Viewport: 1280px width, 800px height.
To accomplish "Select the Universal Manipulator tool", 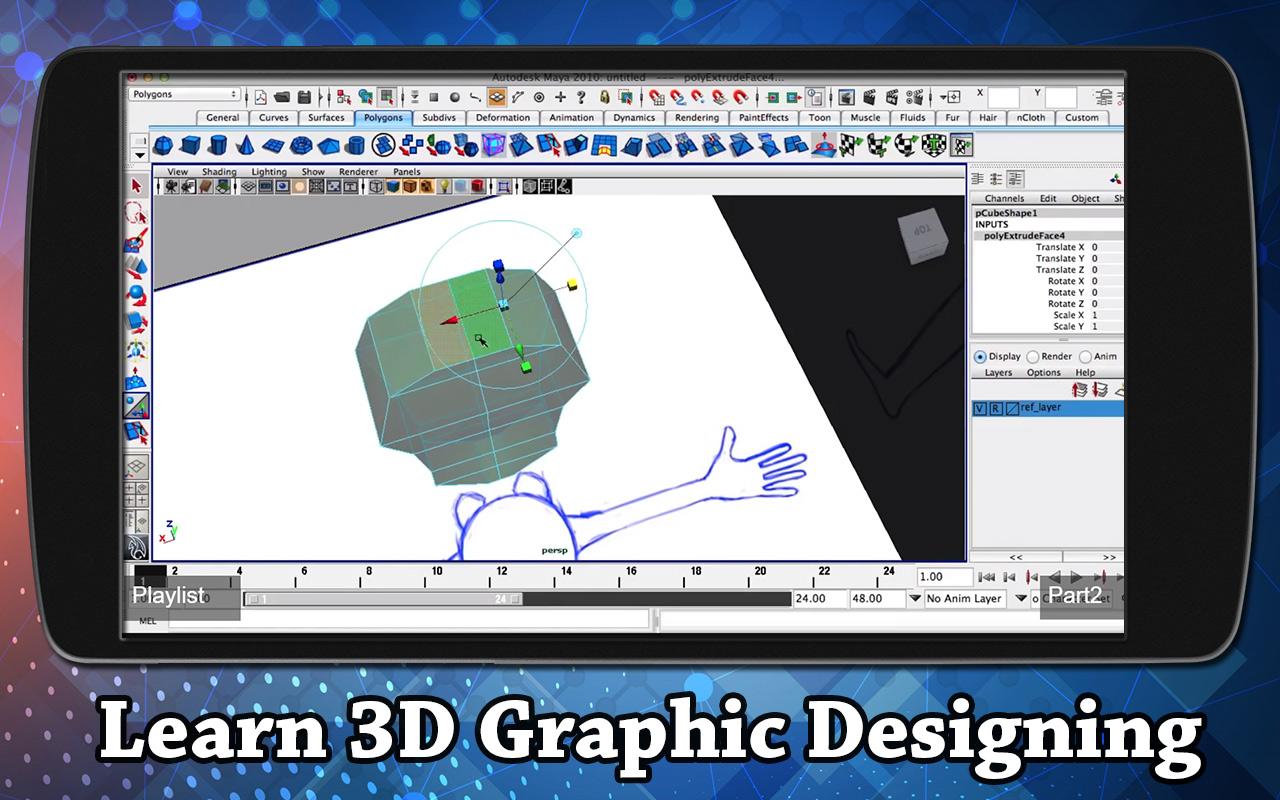I will [x=137, y=350].
